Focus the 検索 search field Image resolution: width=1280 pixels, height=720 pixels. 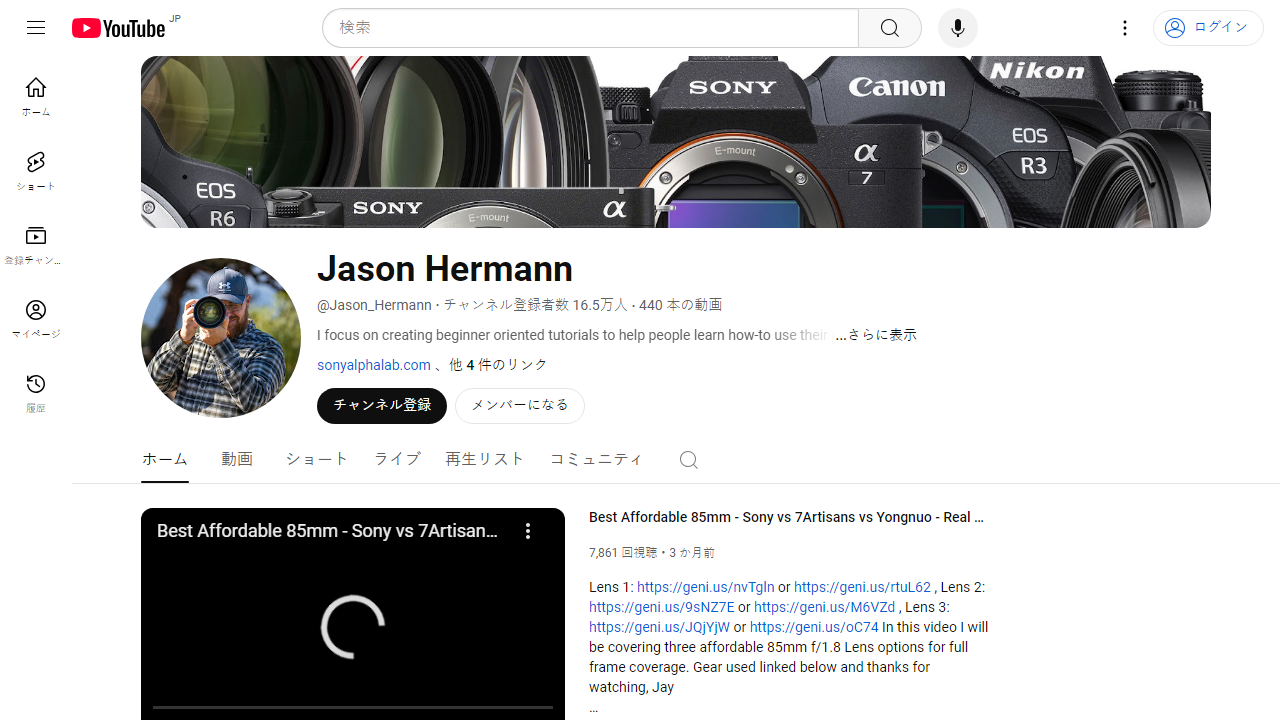[x=590, y=28]
